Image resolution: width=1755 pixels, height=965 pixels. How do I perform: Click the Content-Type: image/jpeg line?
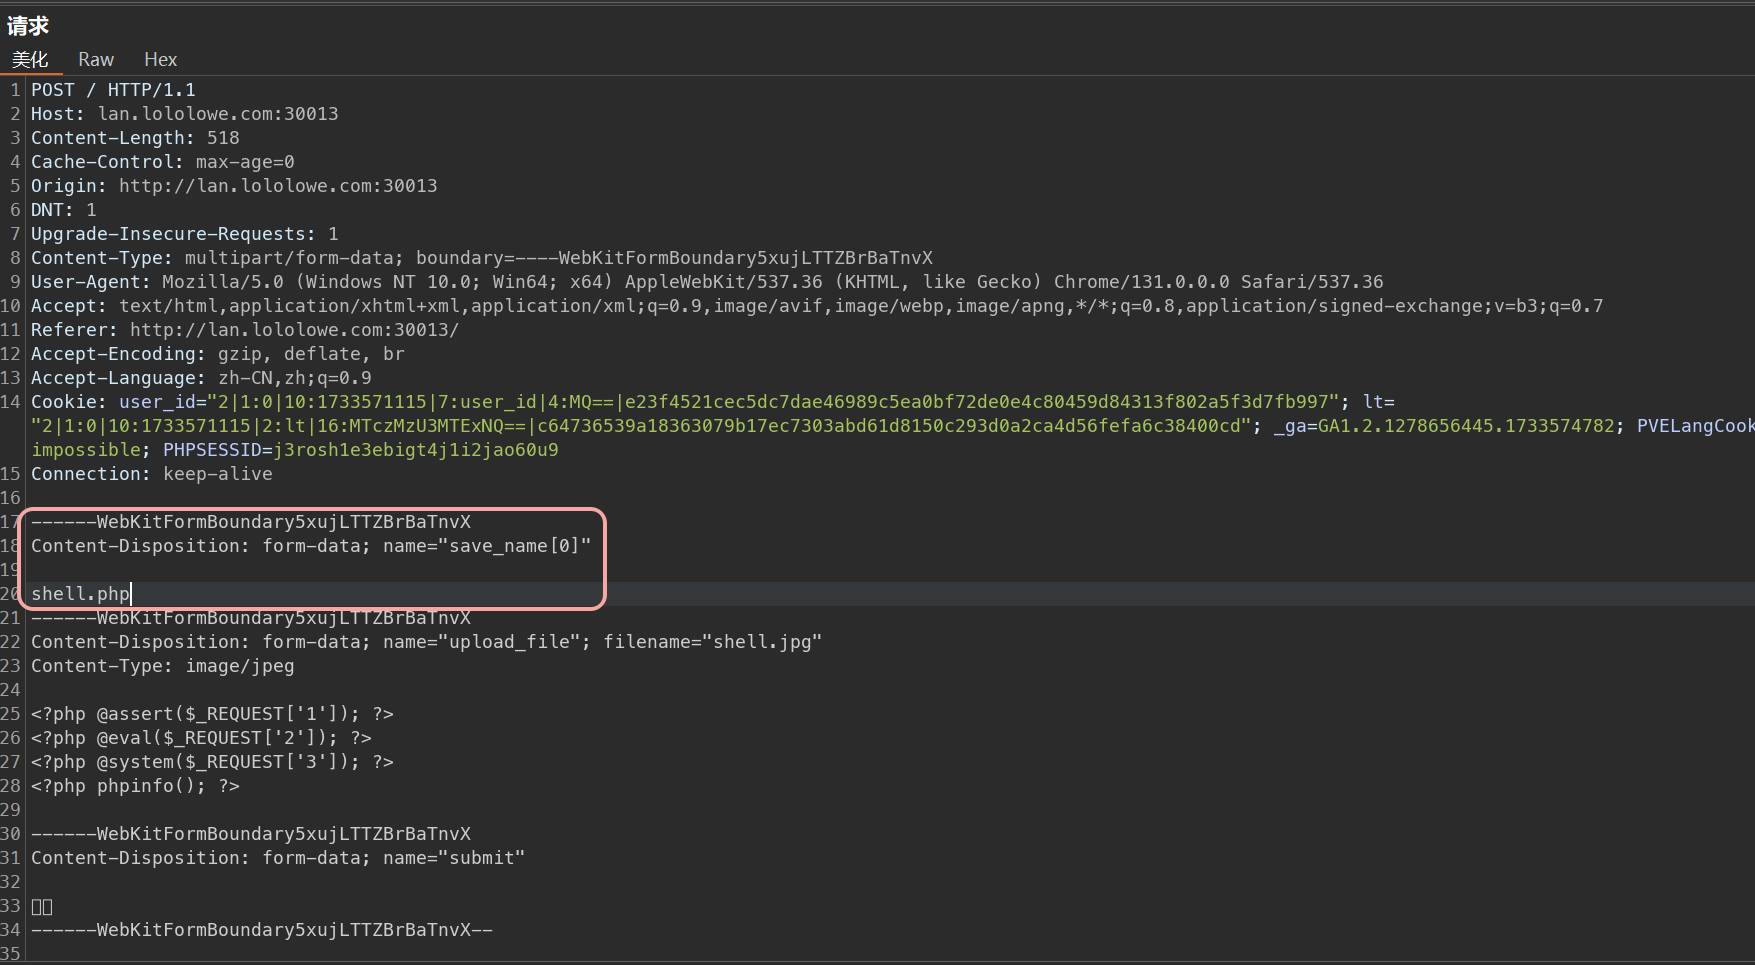[x=163, y=666]
